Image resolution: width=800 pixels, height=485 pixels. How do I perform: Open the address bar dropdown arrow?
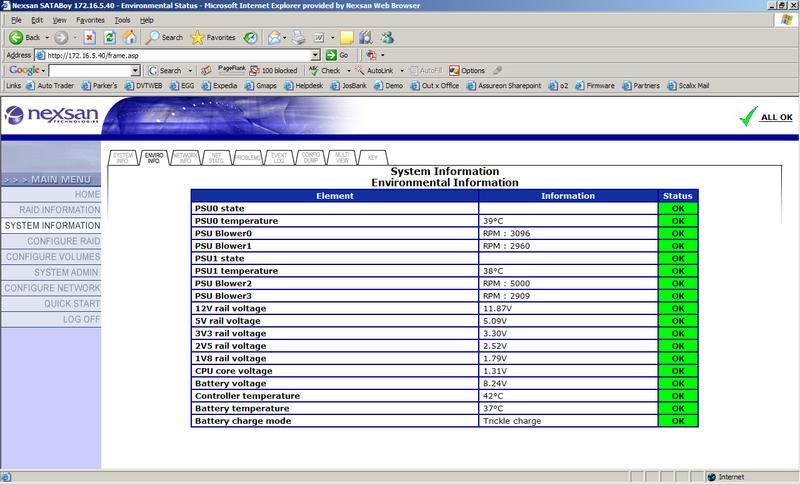pyautogui.click(x=315, y=55)
